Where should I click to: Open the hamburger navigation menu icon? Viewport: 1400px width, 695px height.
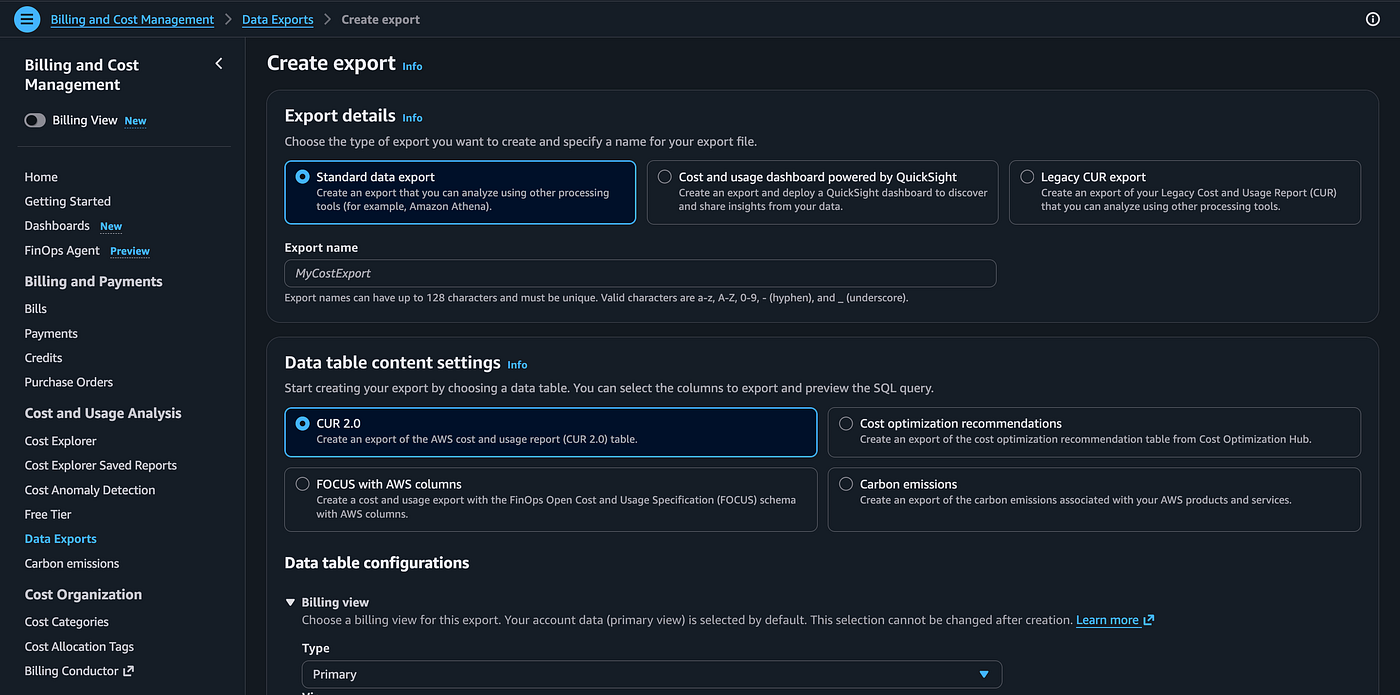[27, 19]
